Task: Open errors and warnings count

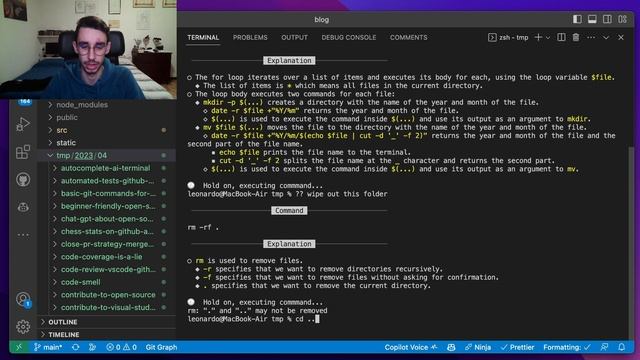Action: click(121, 347)
